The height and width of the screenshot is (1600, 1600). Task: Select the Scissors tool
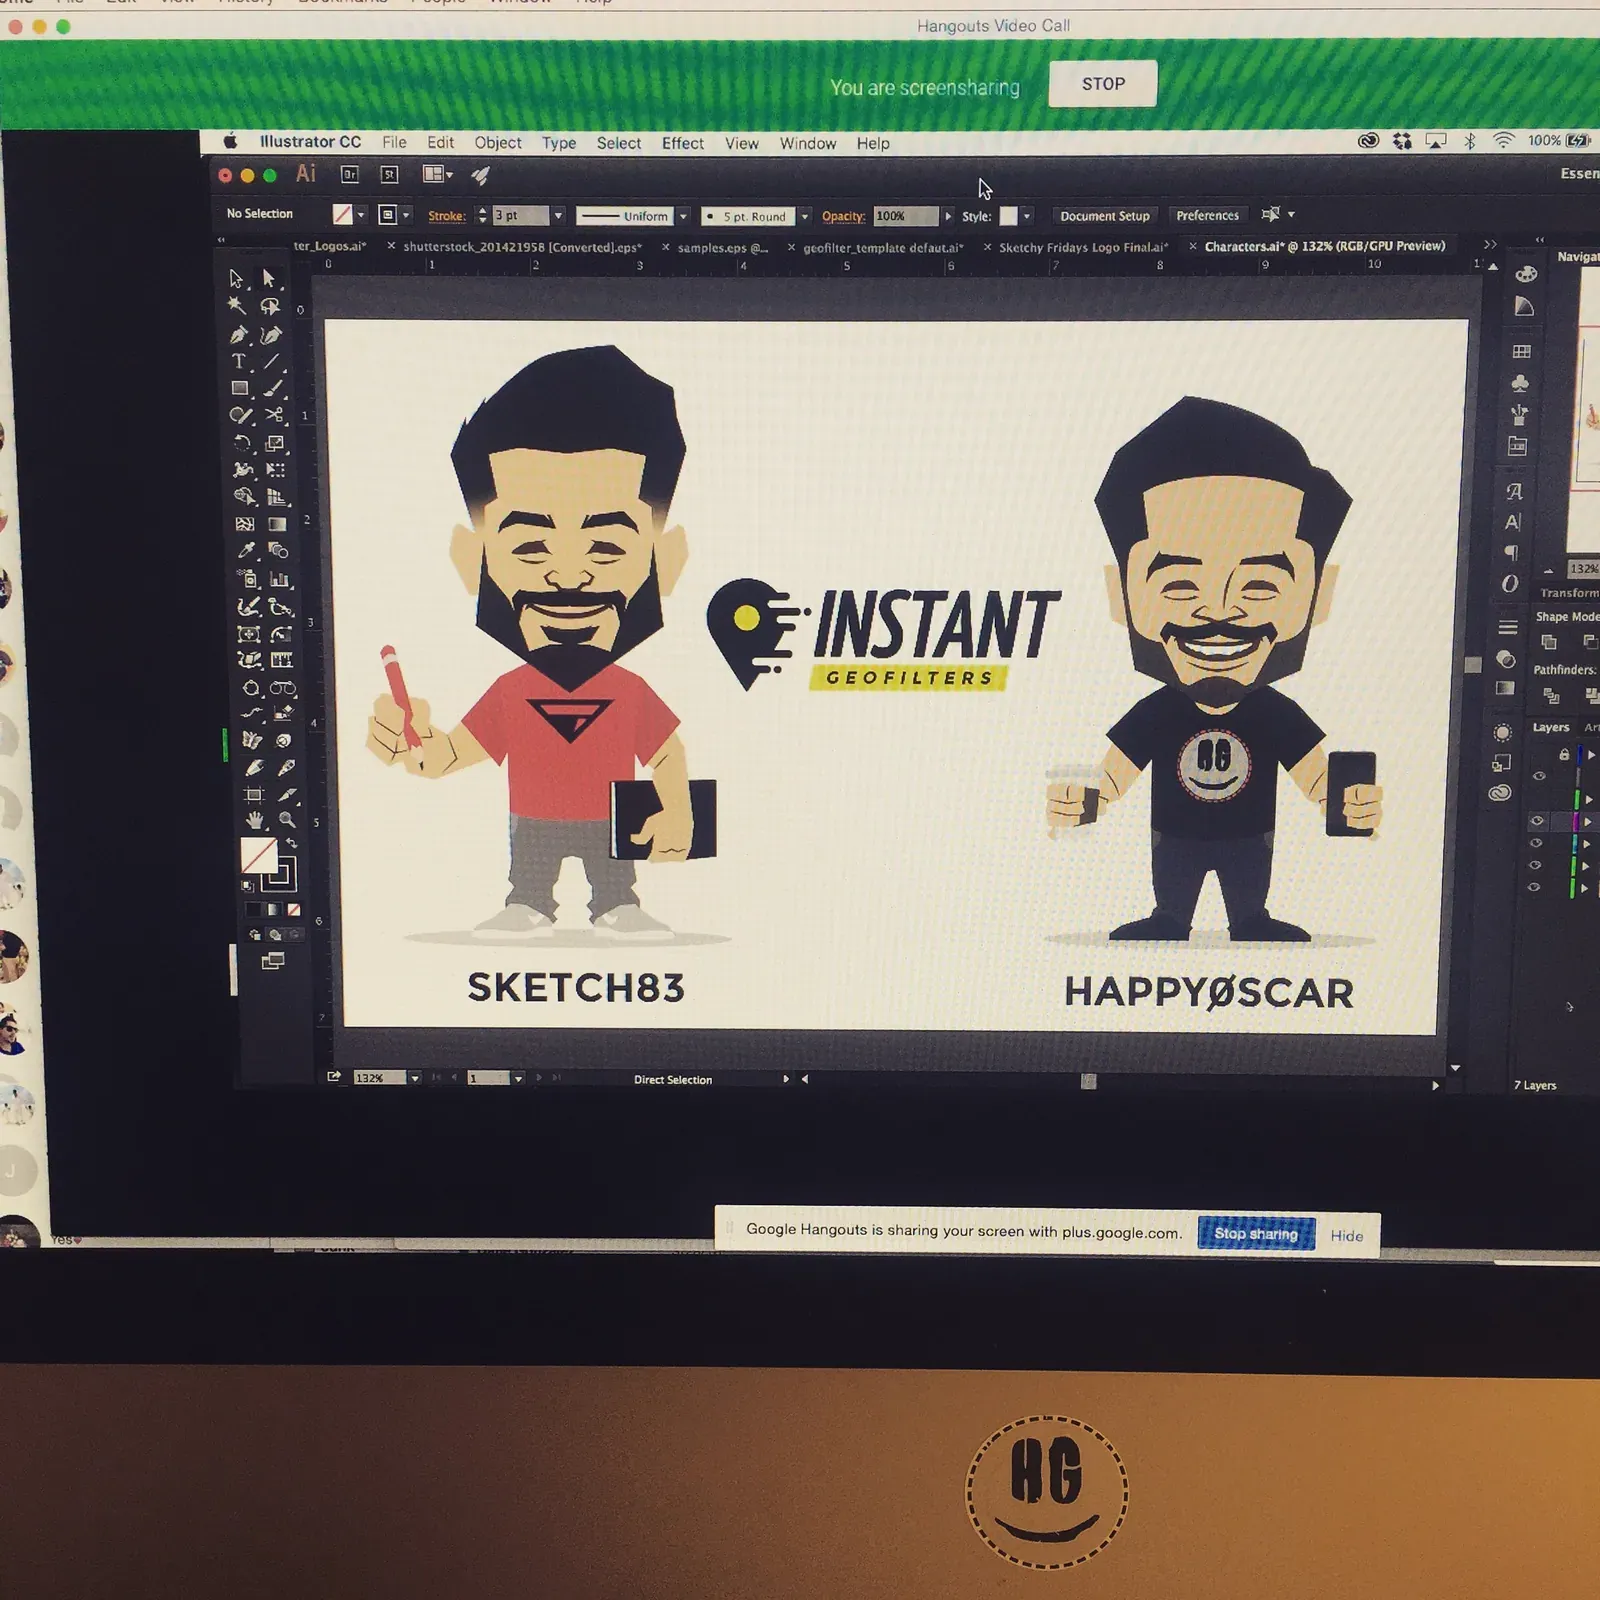point(275,415)
